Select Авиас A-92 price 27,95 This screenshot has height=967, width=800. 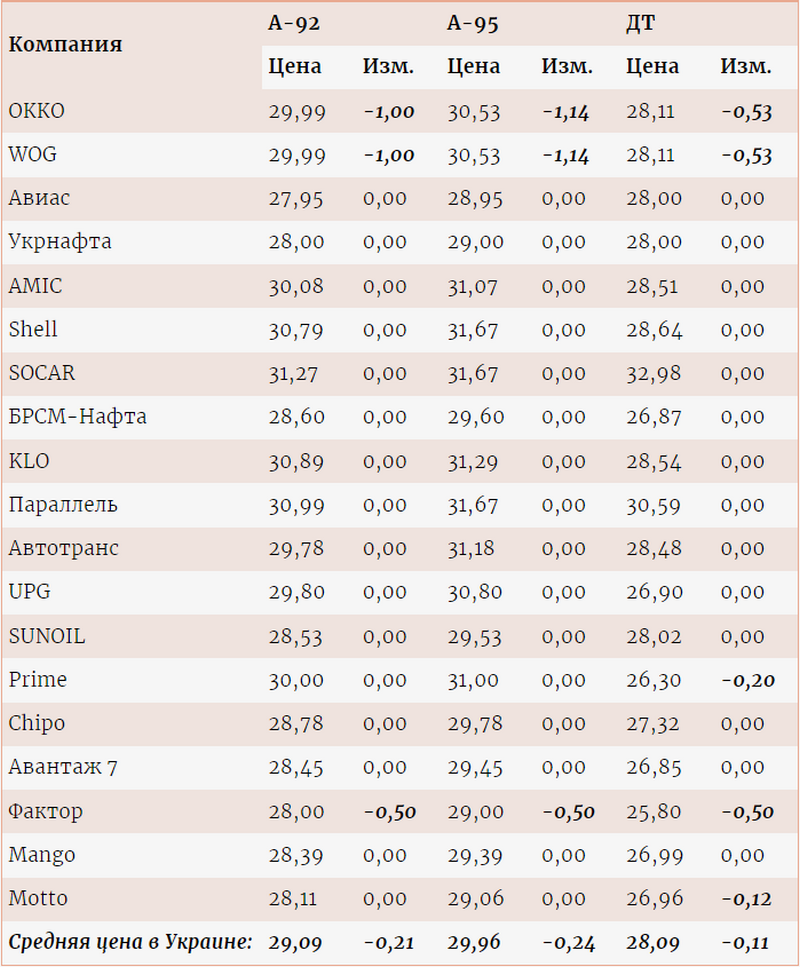click(x=296, y=199)
